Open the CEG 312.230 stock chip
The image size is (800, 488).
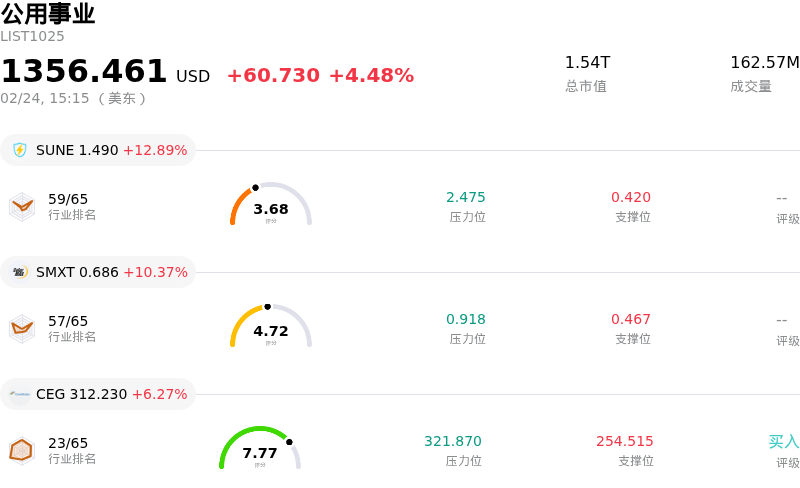click(98, 394)
